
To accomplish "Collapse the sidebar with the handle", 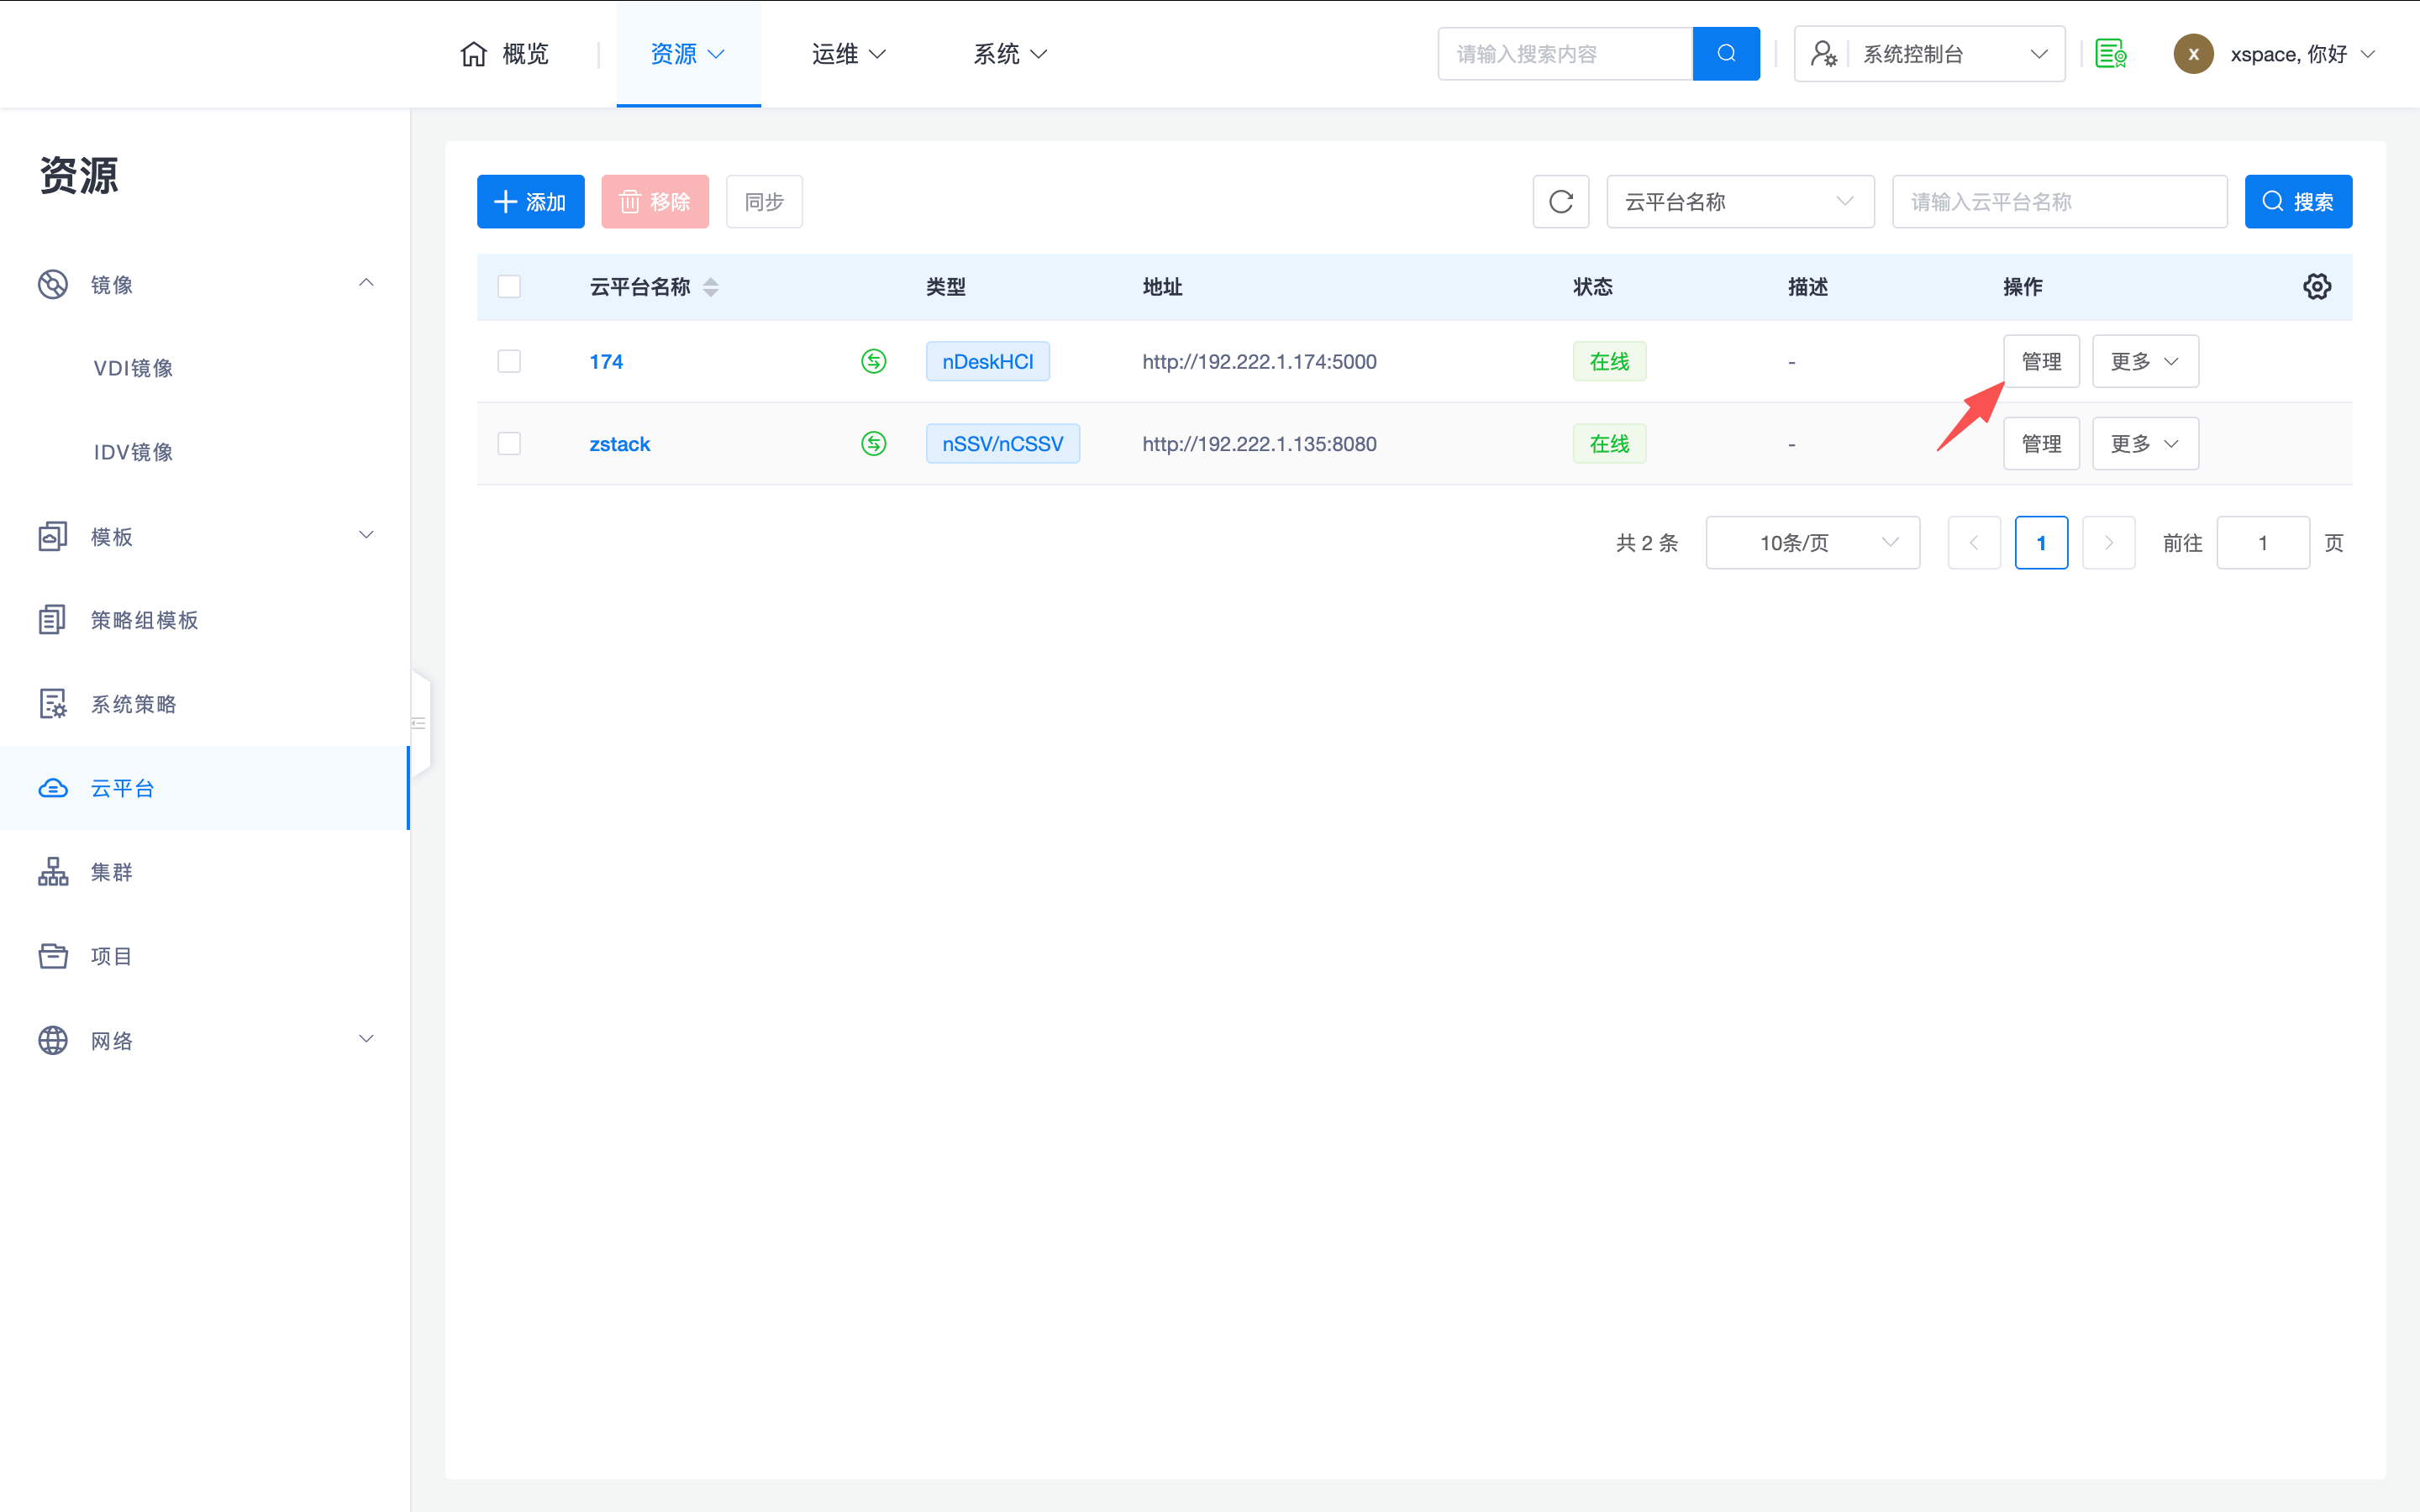I will (420, 723).
